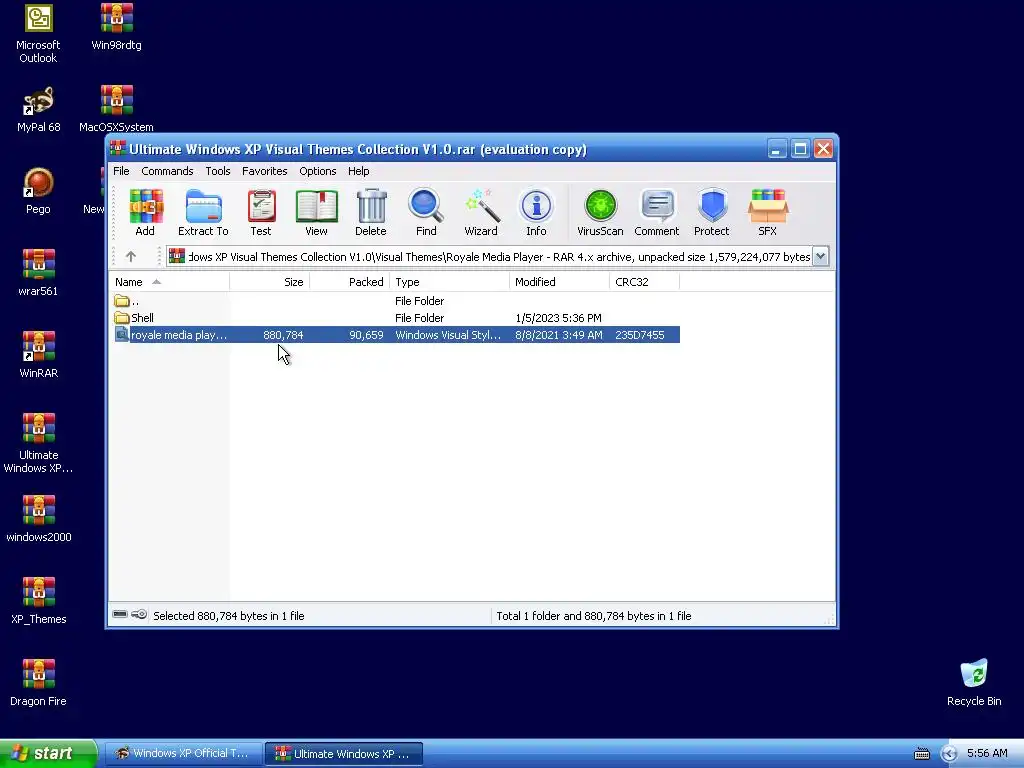The height and width of the screenshot is (768, 1024).
Task: Expand hidden tray icons arrow
Action: coord(949,754)
